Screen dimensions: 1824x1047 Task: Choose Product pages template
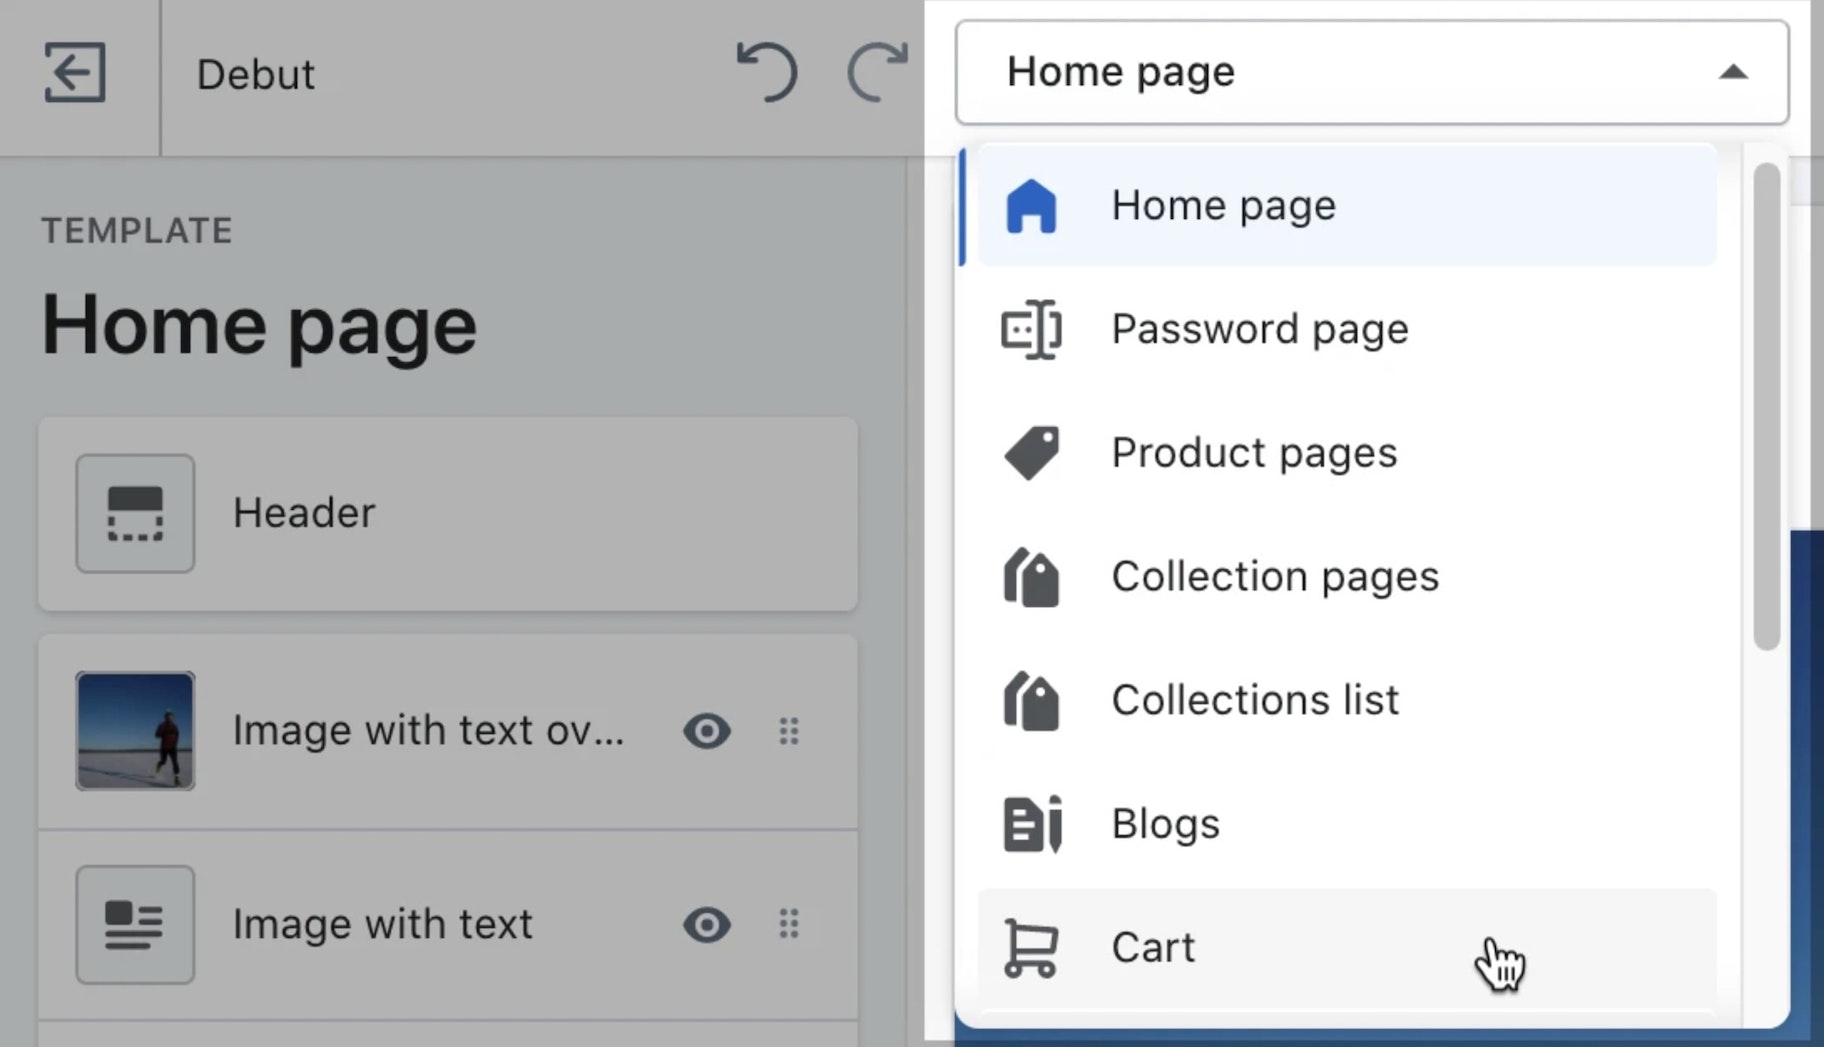[x=1254, y=453]
